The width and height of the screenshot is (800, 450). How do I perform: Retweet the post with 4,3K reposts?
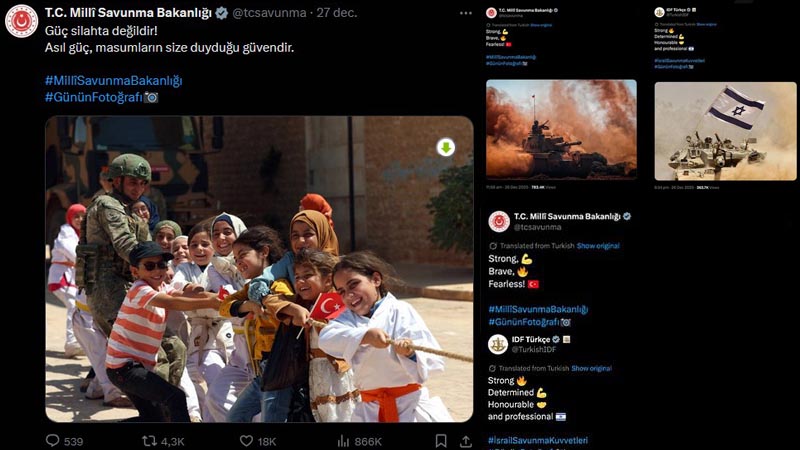(149, 440)
